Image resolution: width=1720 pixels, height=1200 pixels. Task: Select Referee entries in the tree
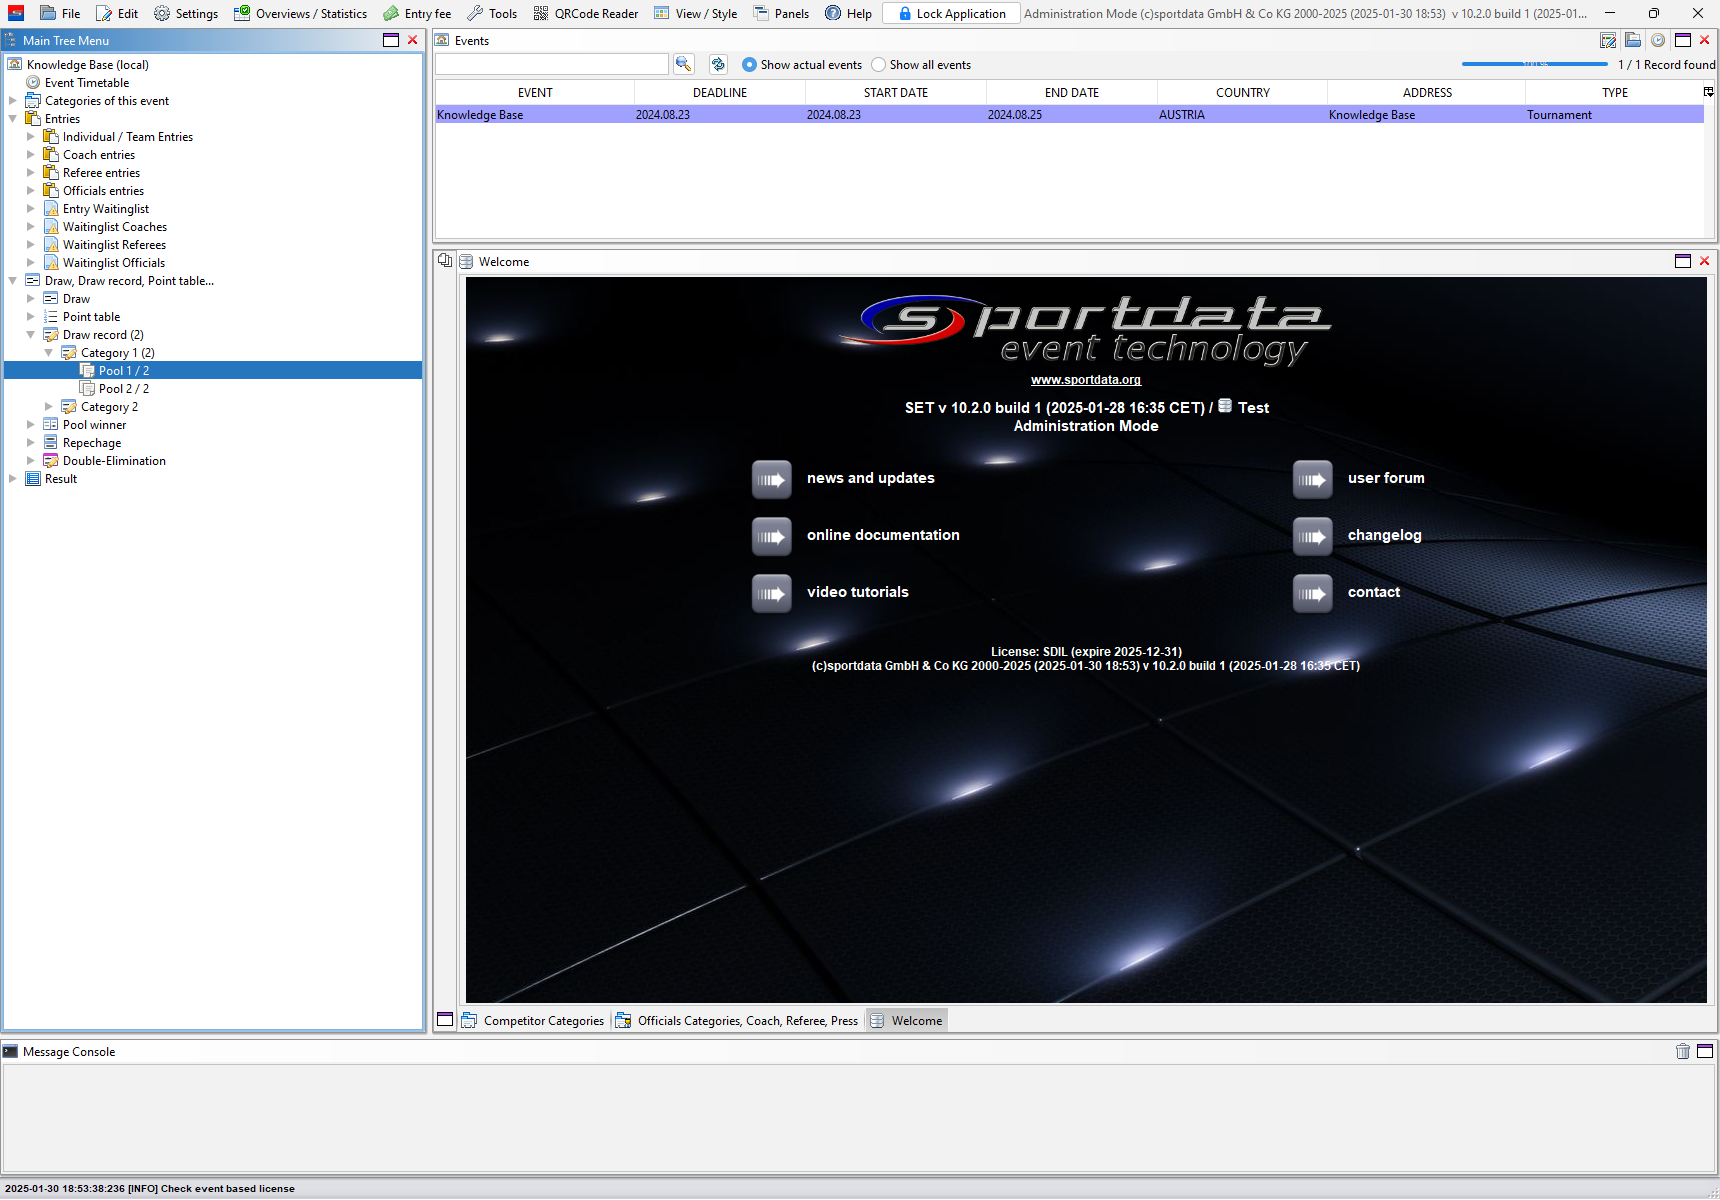tap(101, 173)
